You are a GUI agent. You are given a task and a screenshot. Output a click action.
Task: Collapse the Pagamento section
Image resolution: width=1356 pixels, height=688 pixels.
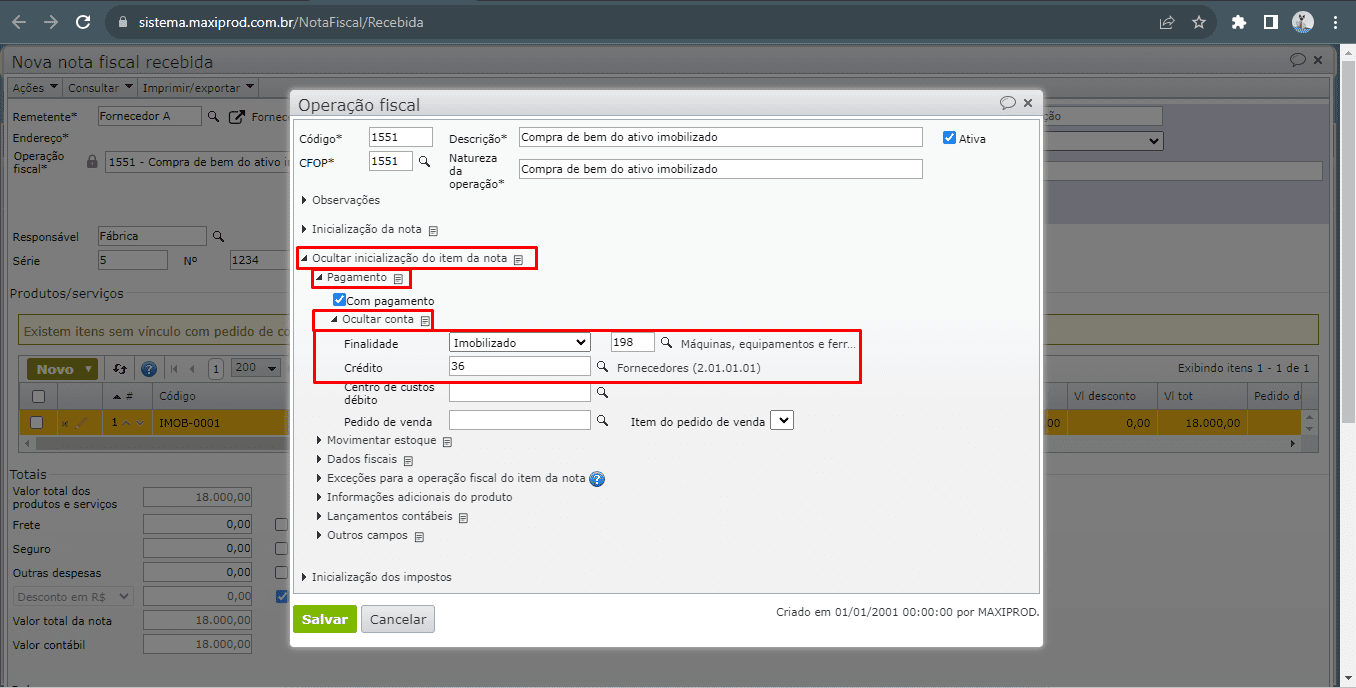click(x=351, y=277)
